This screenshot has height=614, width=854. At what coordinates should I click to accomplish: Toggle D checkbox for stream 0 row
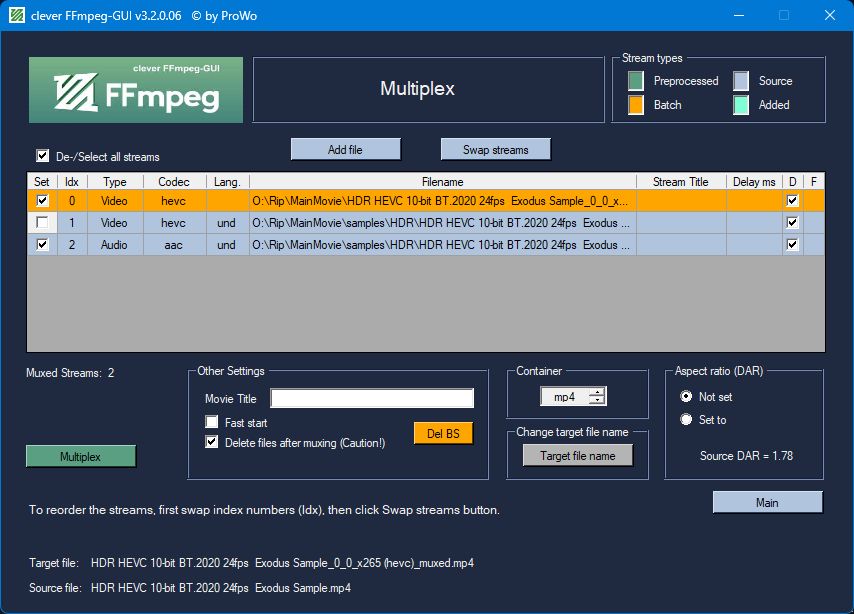click(792, 200)
